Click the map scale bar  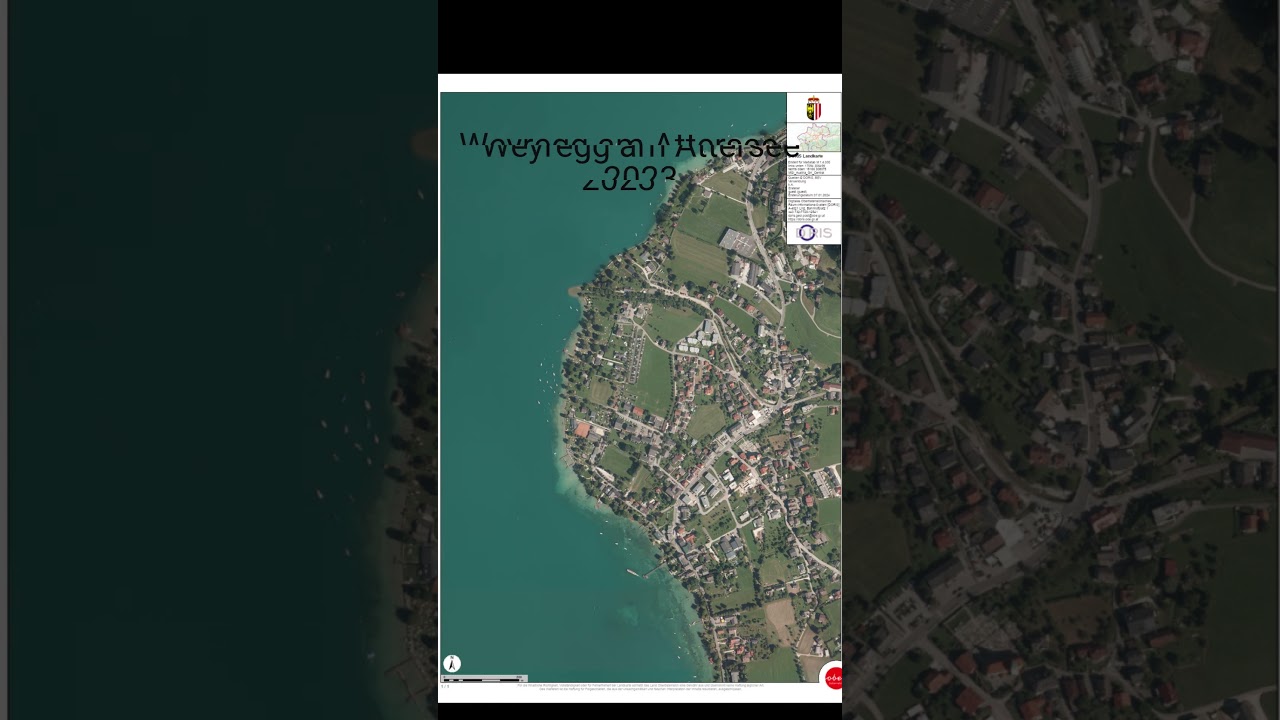point(484,679)
